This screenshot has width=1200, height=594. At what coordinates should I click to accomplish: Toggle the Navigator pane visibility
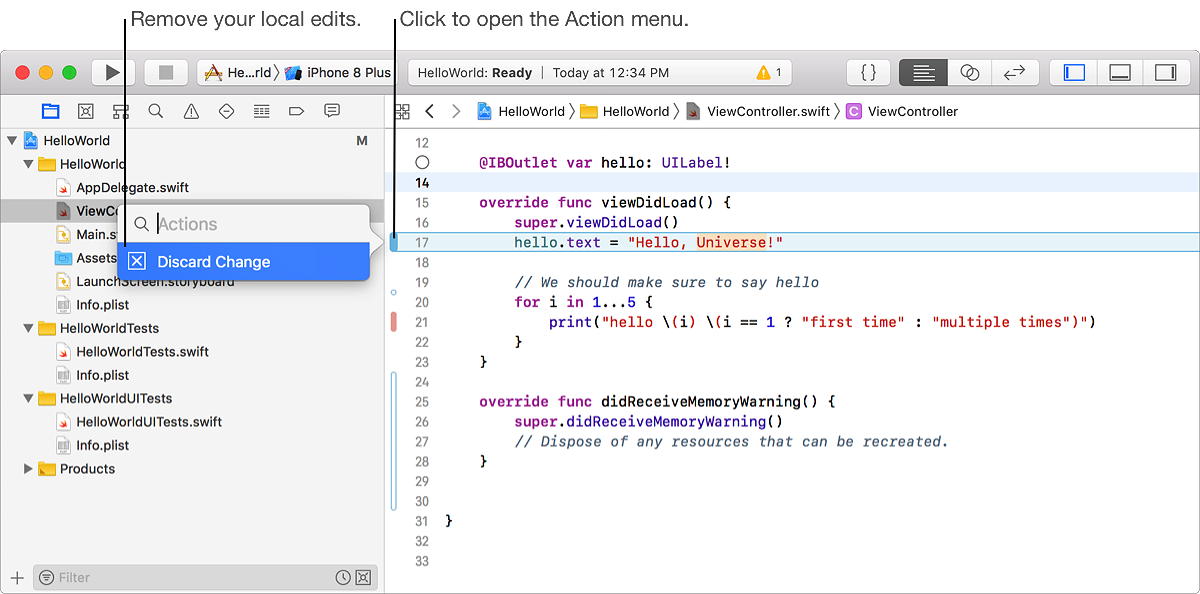click(1074, 73)
